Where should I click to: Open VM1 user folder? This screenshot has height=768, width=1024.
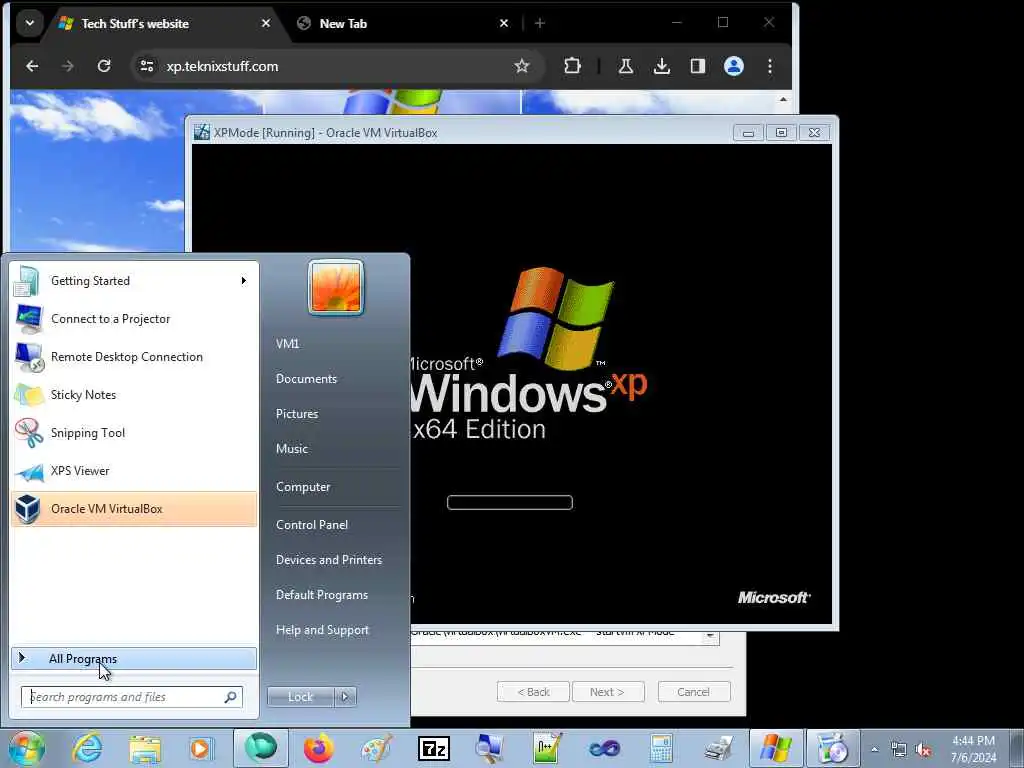287,344
